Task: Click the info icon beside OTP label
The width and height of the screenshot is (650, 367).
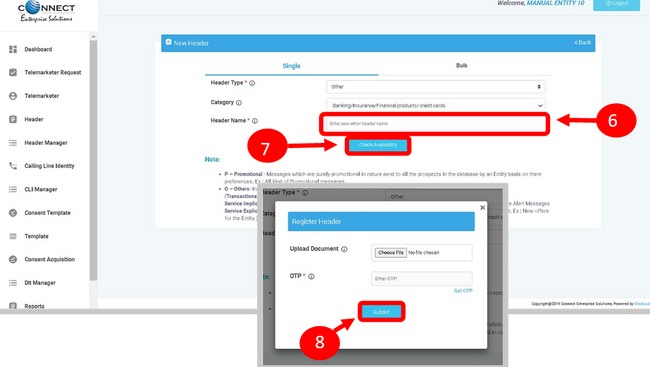Action: 311,276
